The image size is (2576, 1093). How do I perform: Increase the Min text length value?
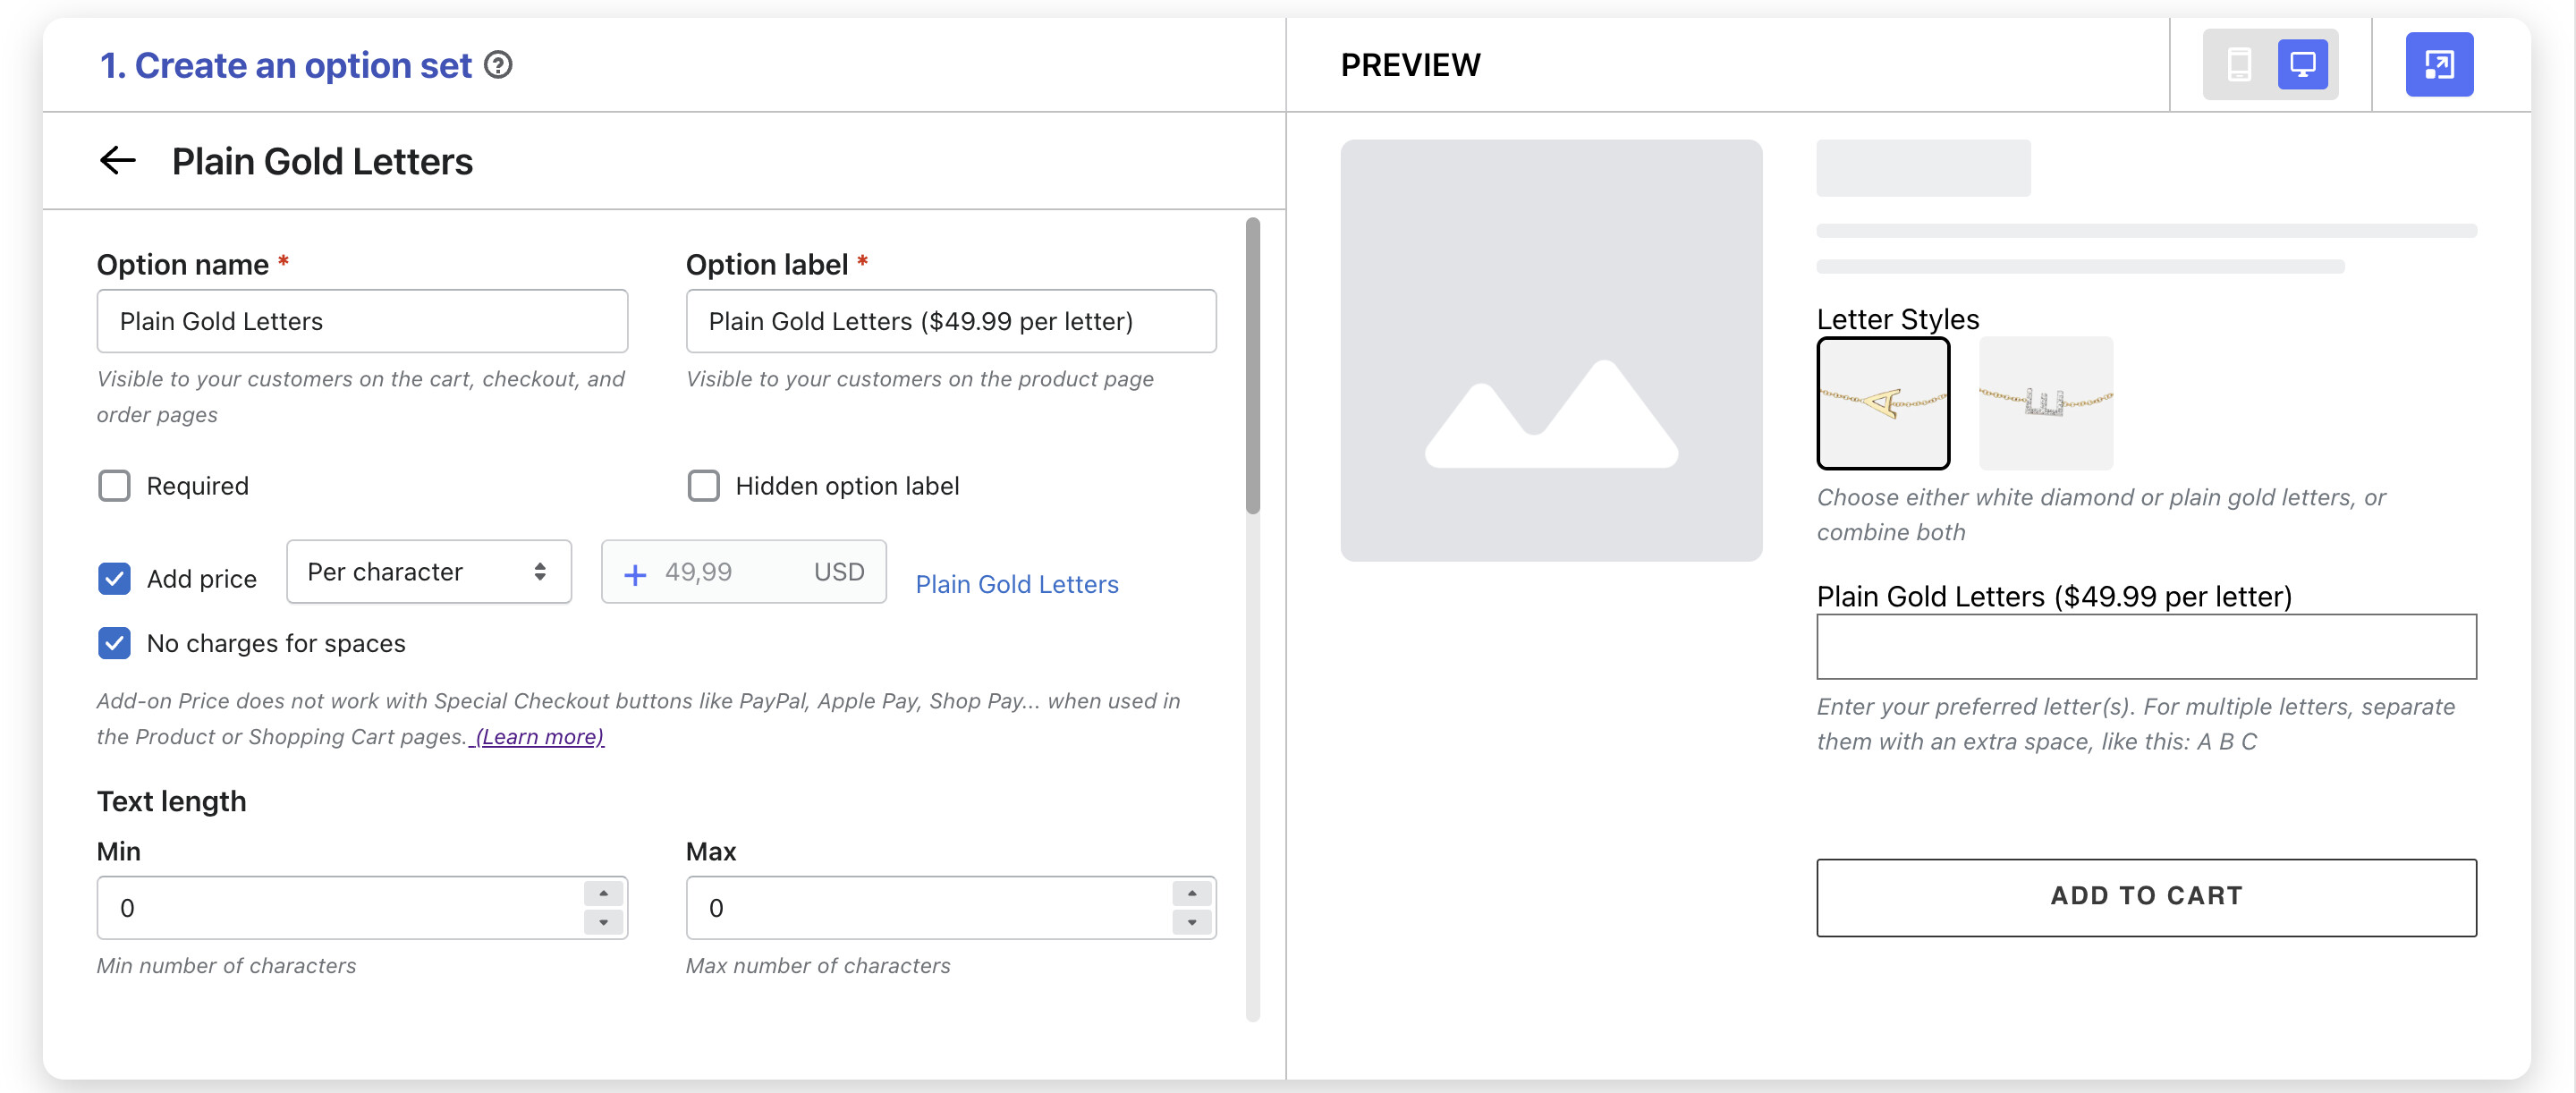click(603, 893)
